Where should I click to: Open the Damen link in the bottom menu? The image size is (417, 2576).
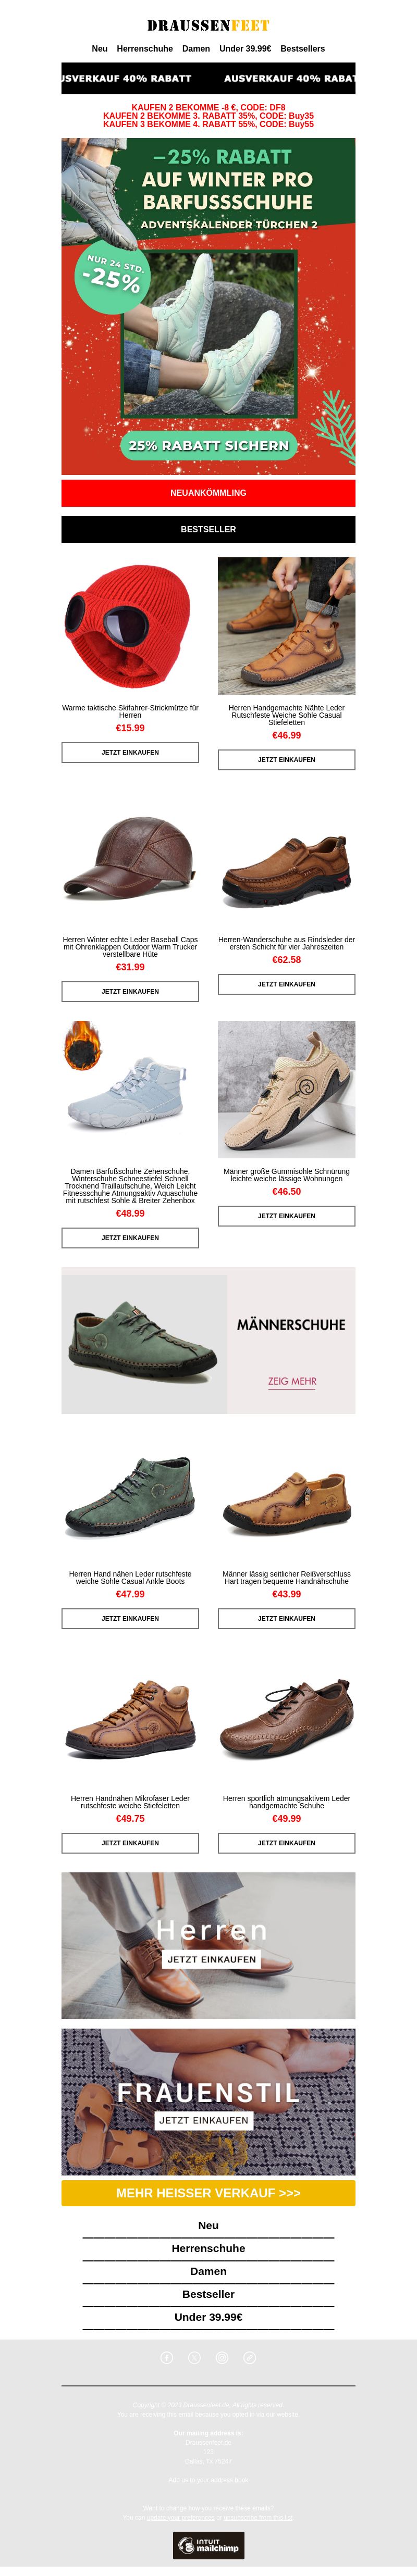point(208,2271)
